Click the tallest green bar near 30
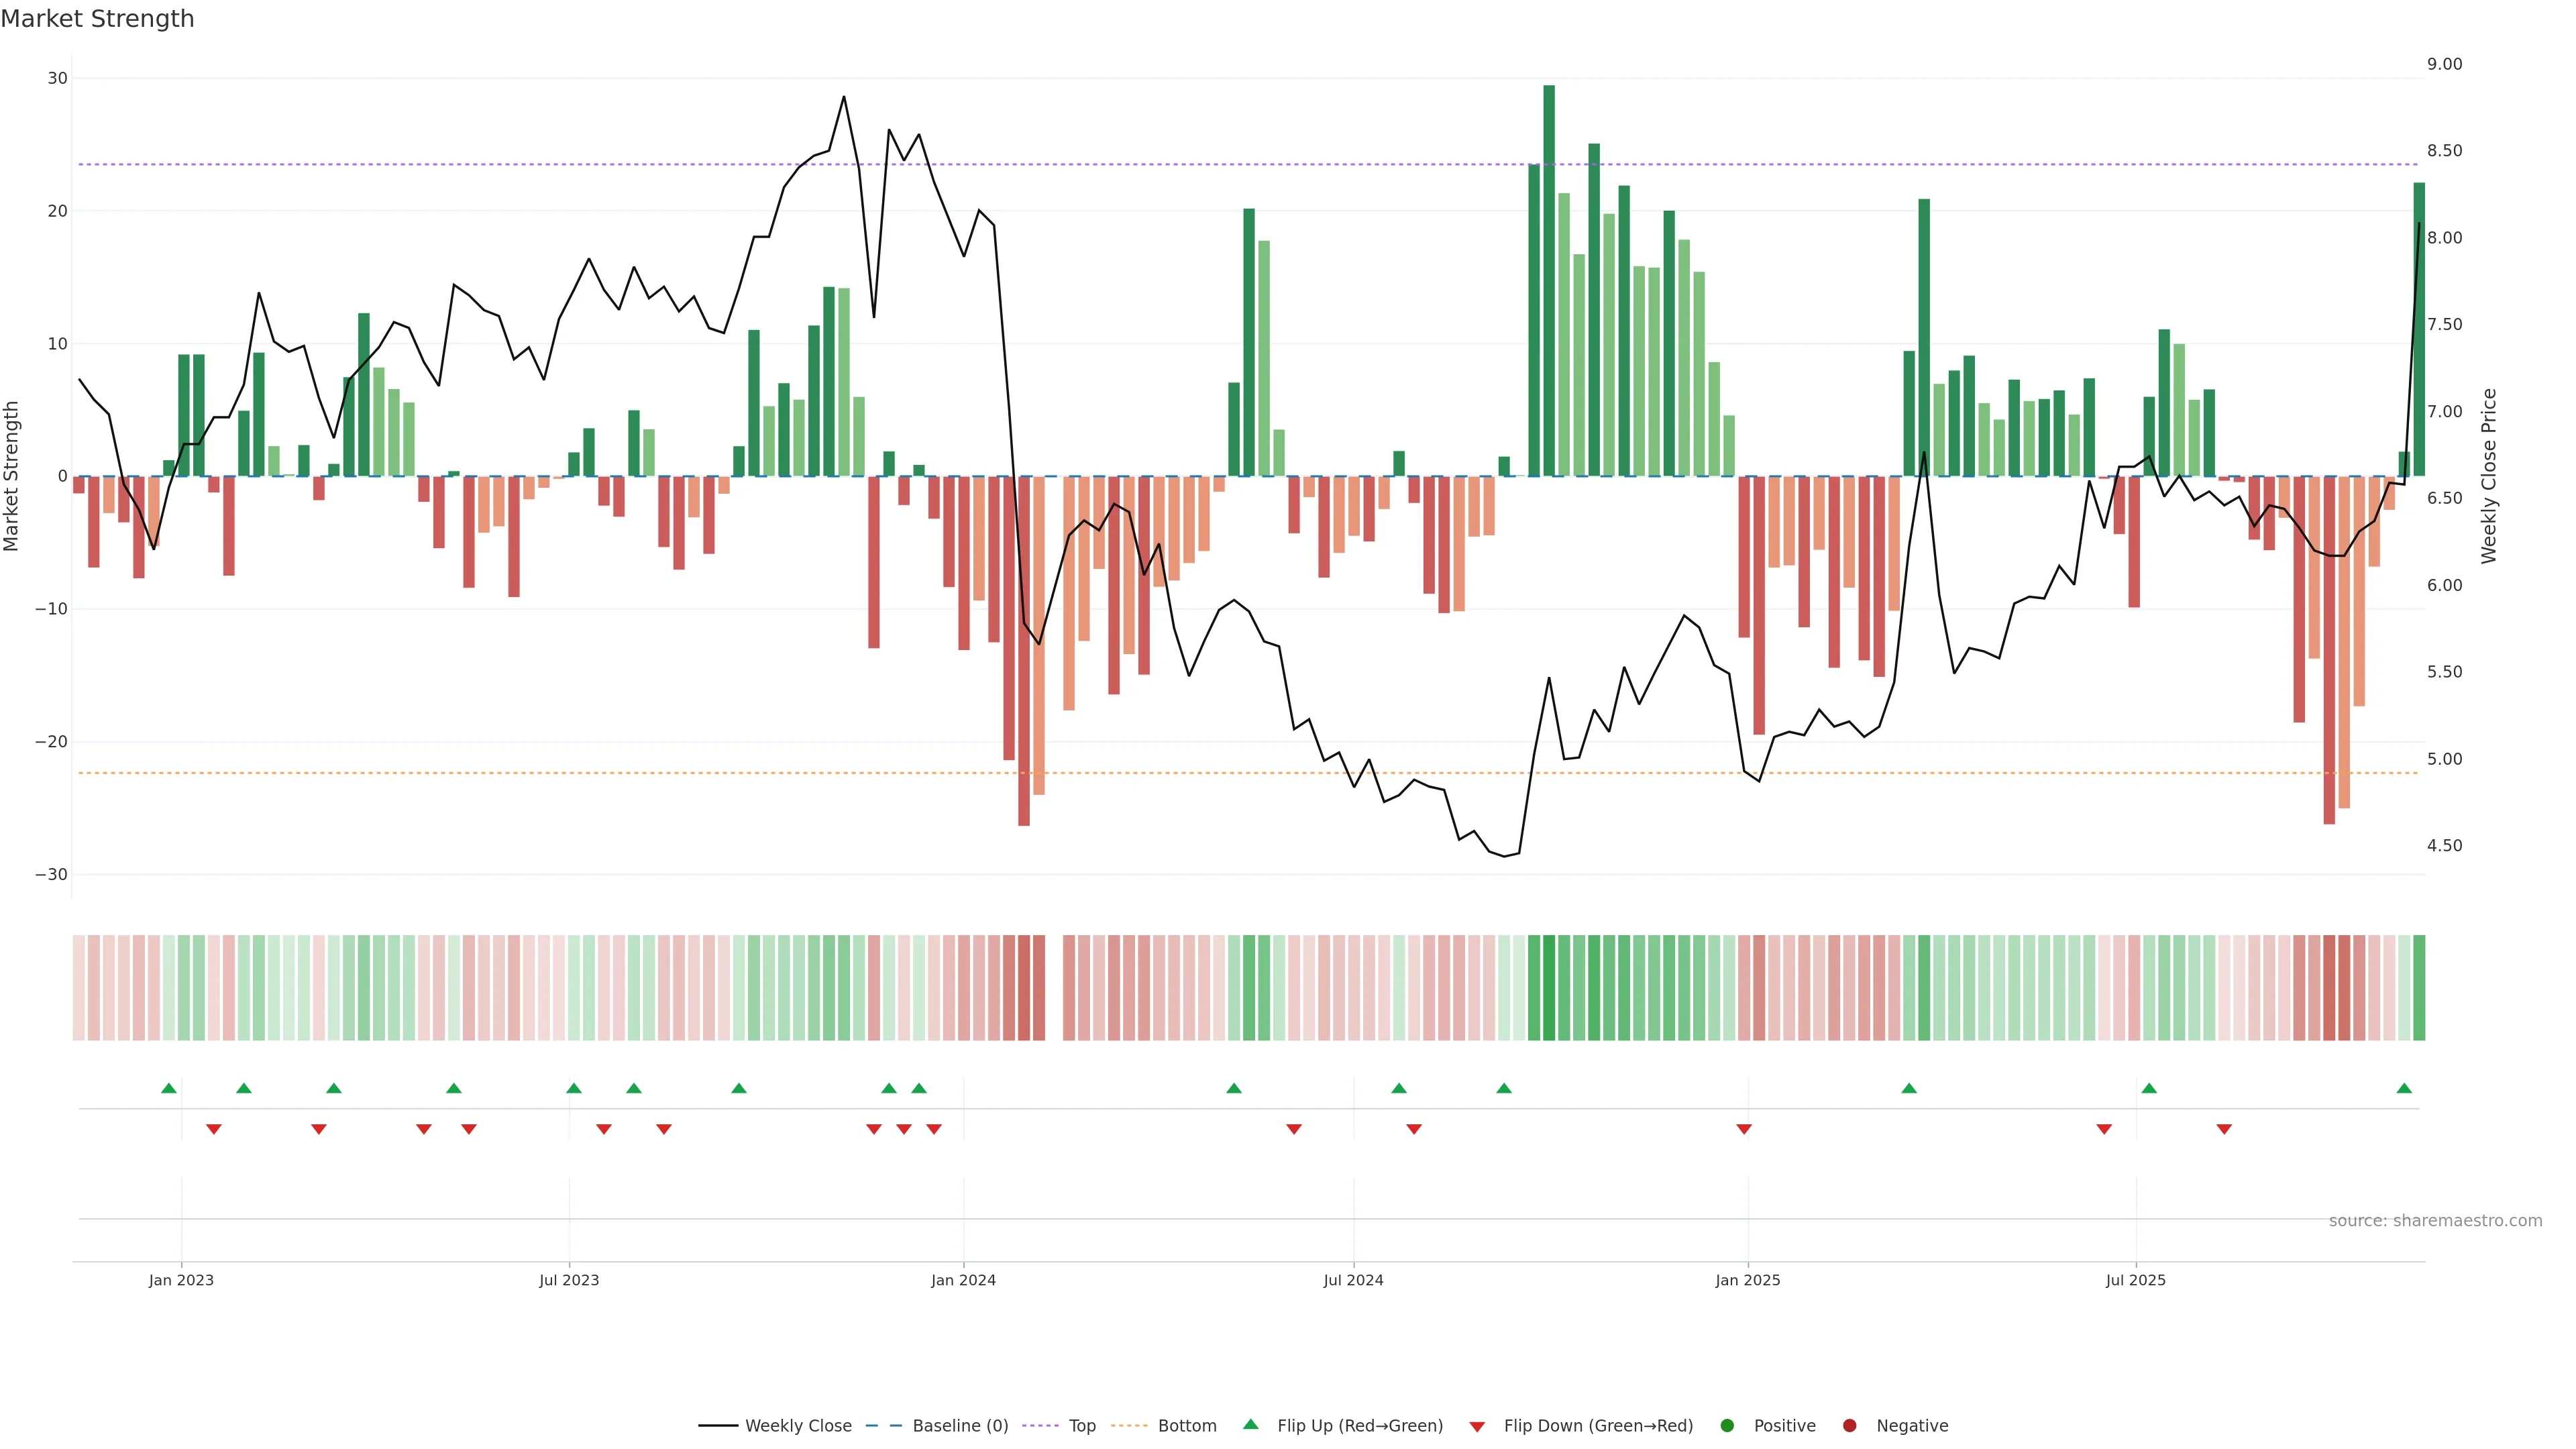This screenshot has width=2576, height=1449. tap(1549, 280)
